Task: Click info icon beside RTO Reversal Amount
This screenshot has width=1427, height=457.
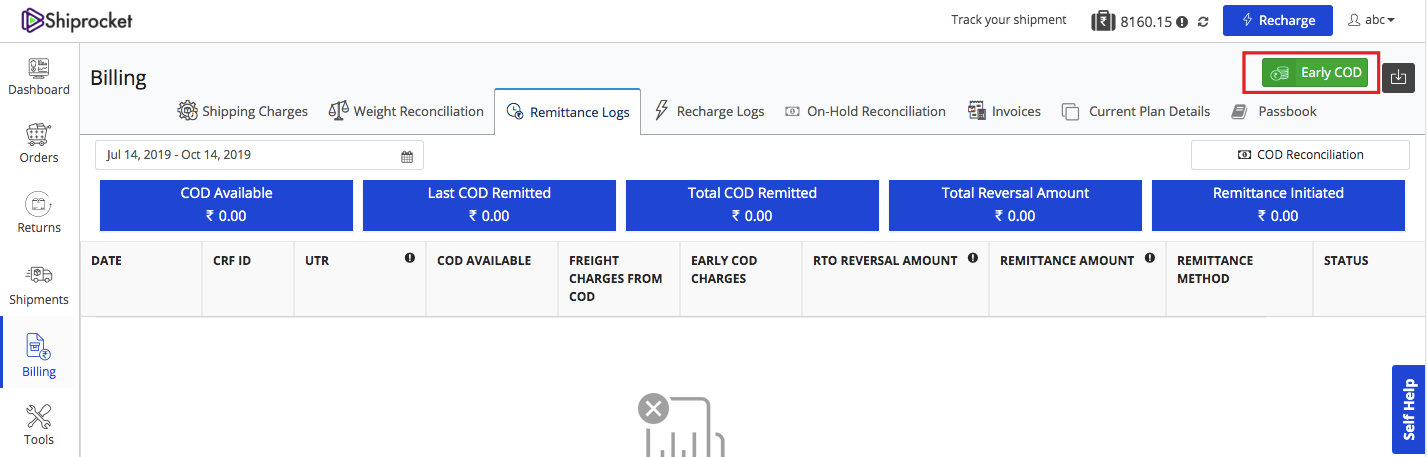Action: tap(973, 258)
